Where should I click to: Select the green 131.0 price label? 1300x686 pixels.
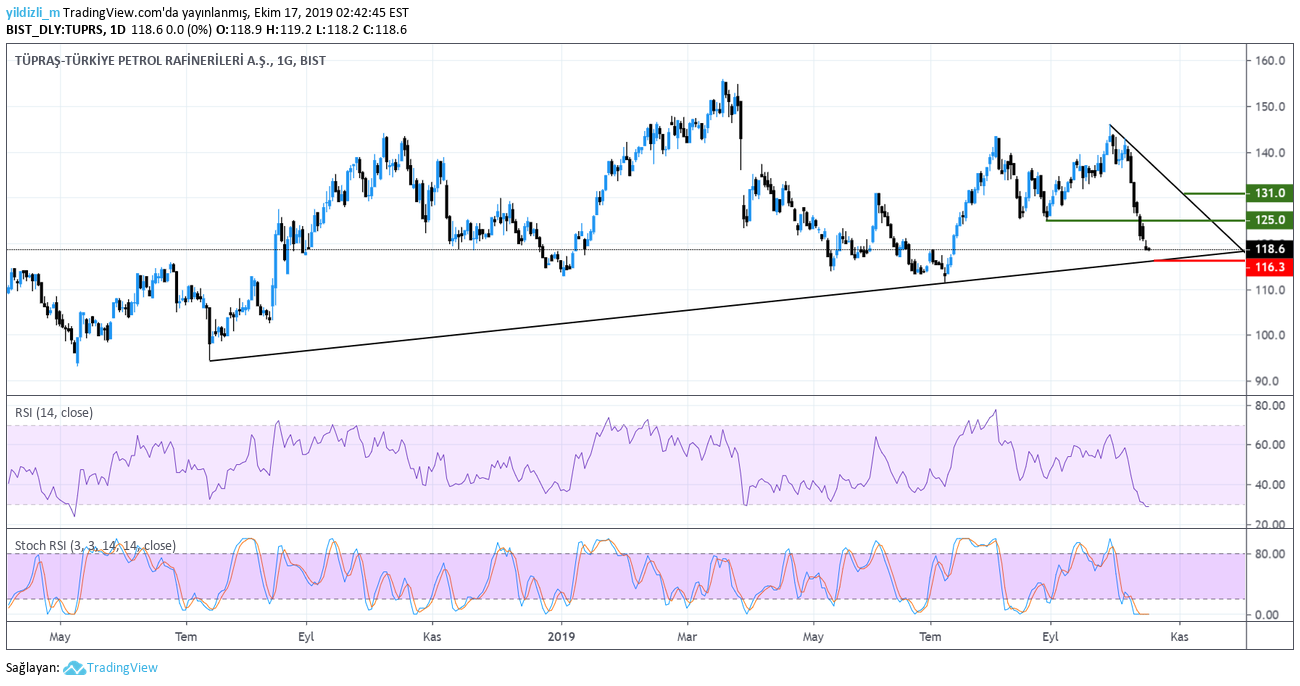pos(1268,193)
